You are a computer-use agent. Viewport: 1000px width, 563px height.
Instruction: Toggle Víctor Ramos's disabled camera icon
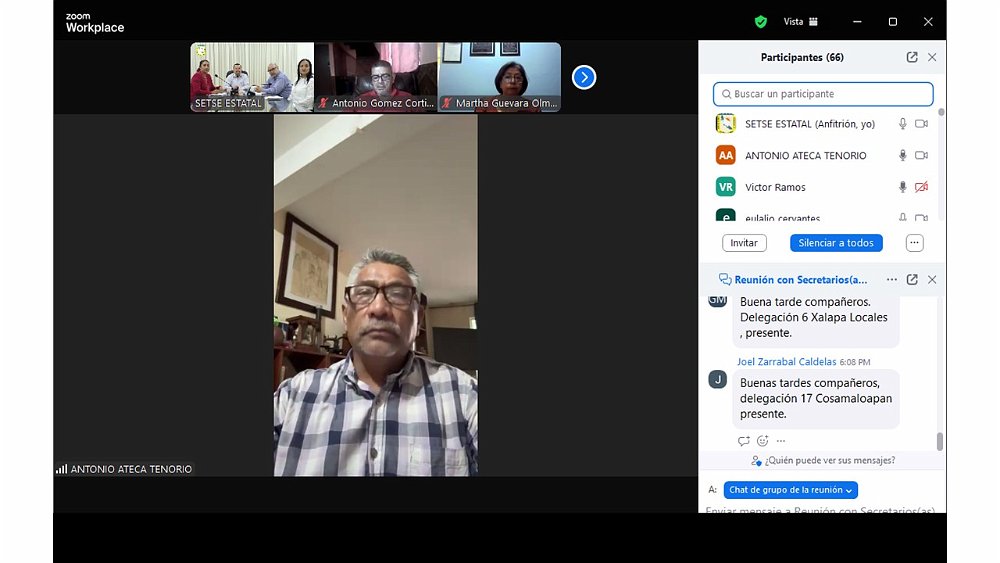tap(921, 187)
